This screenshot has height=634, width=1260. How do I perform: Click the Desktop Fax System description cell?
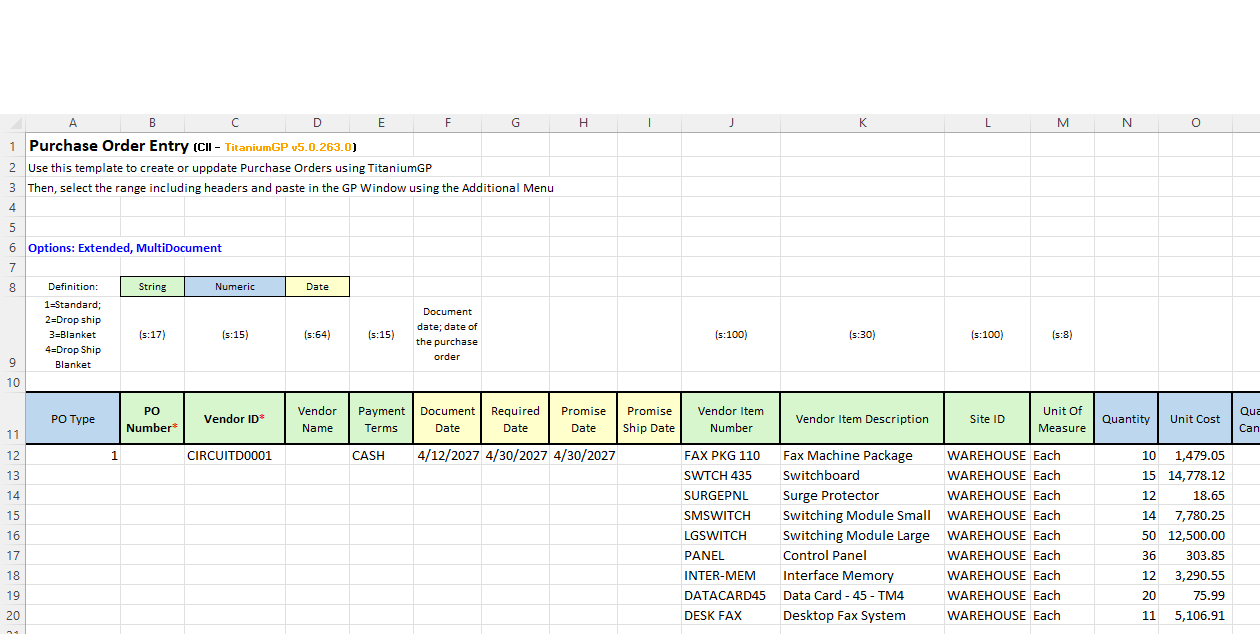click(x=862, y=615)
